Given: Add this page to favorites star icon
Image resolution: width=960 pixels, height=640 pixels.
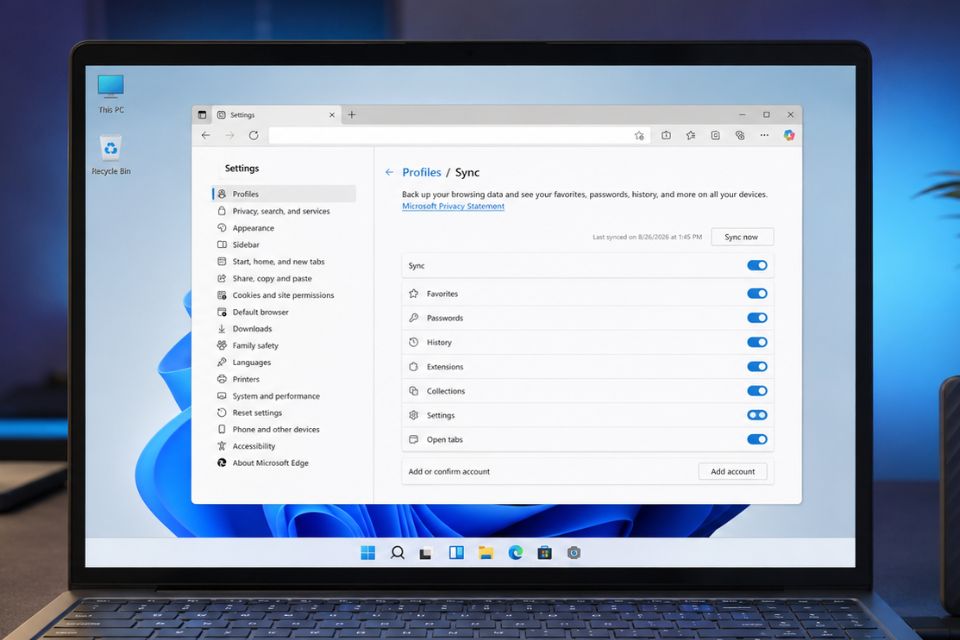Looking at the screenshot, I should [639, 135].
